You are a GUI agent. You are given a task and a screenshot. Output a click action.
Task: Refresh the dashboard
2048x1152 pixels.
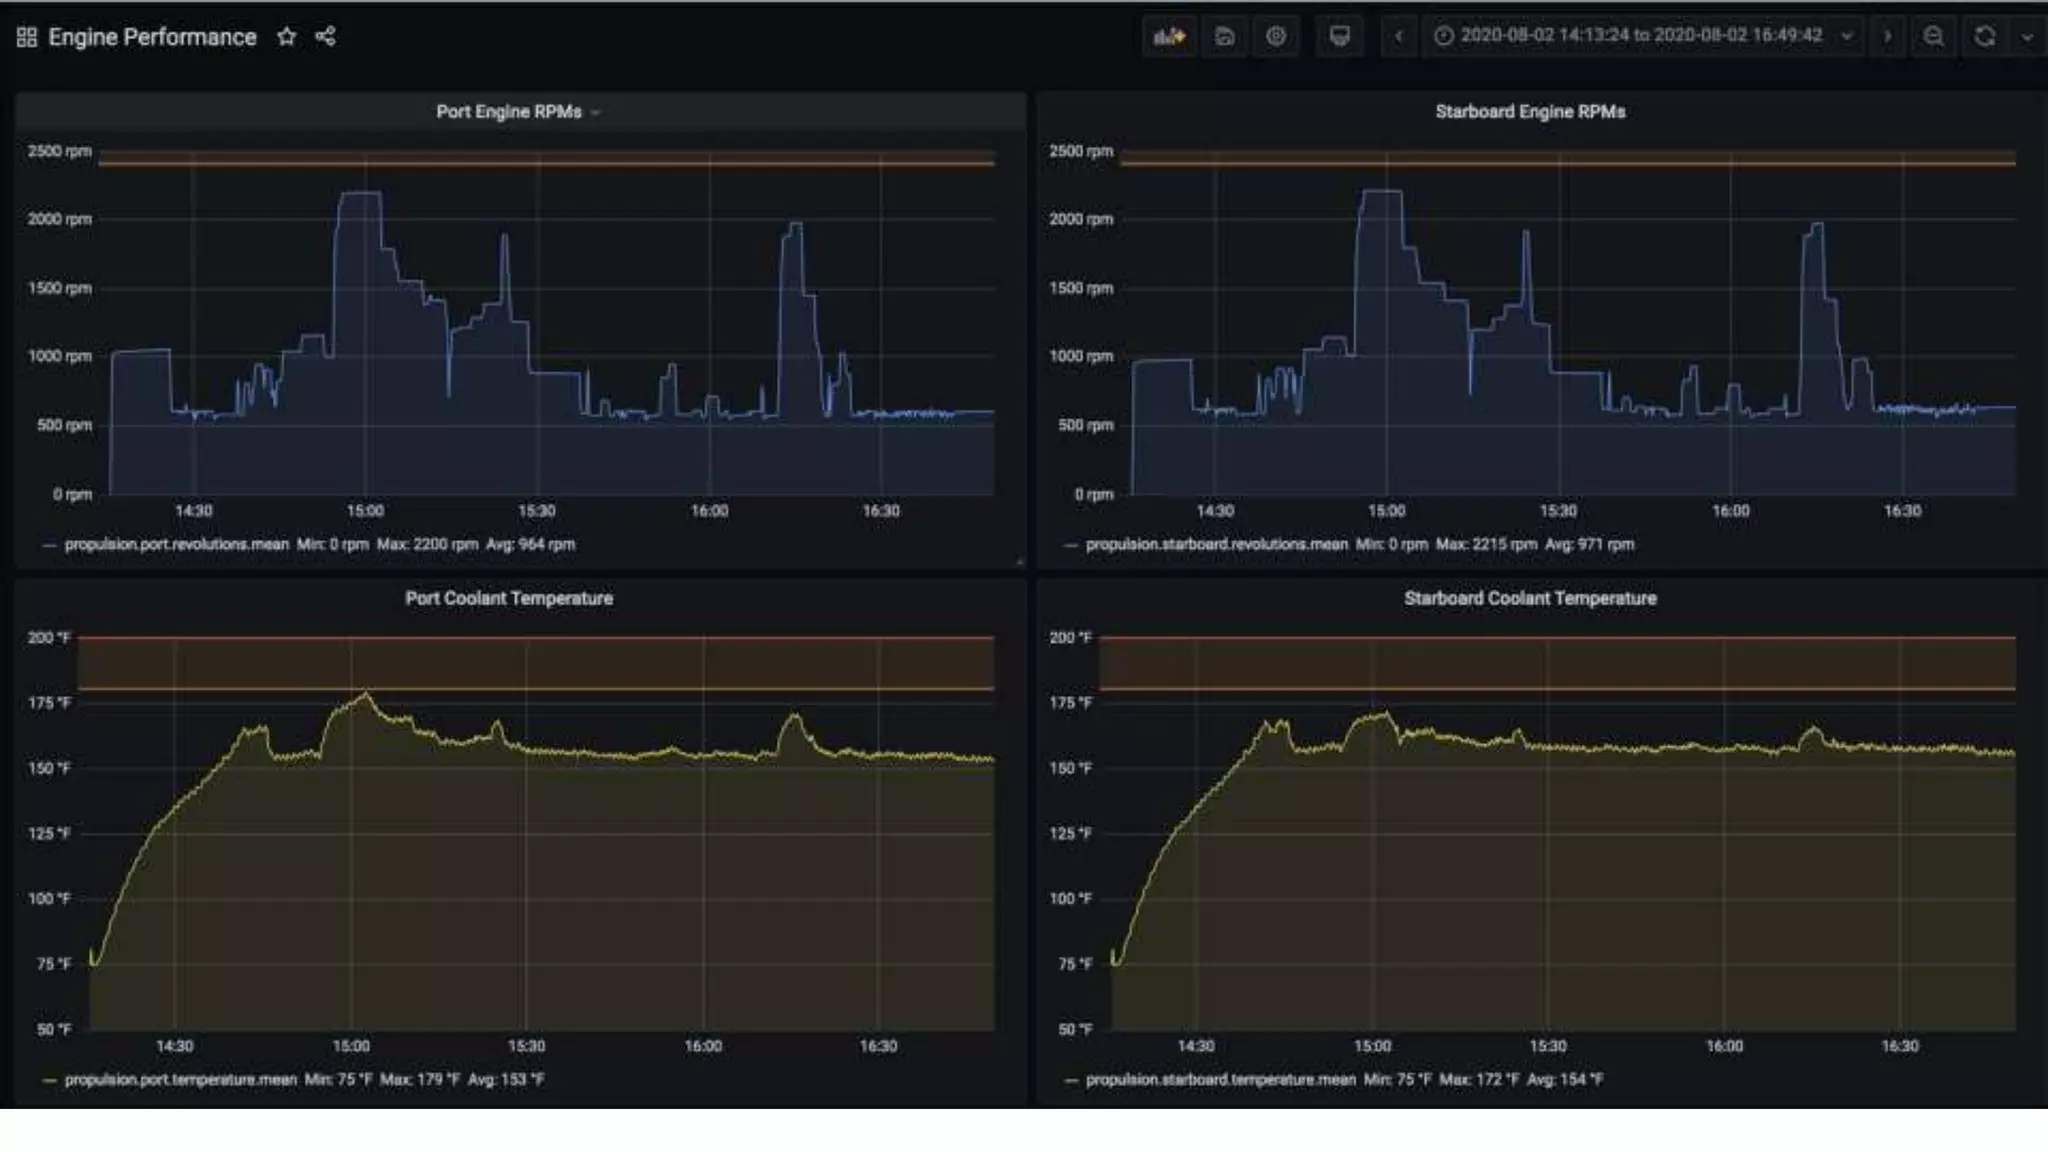[x=1985, y=37]
